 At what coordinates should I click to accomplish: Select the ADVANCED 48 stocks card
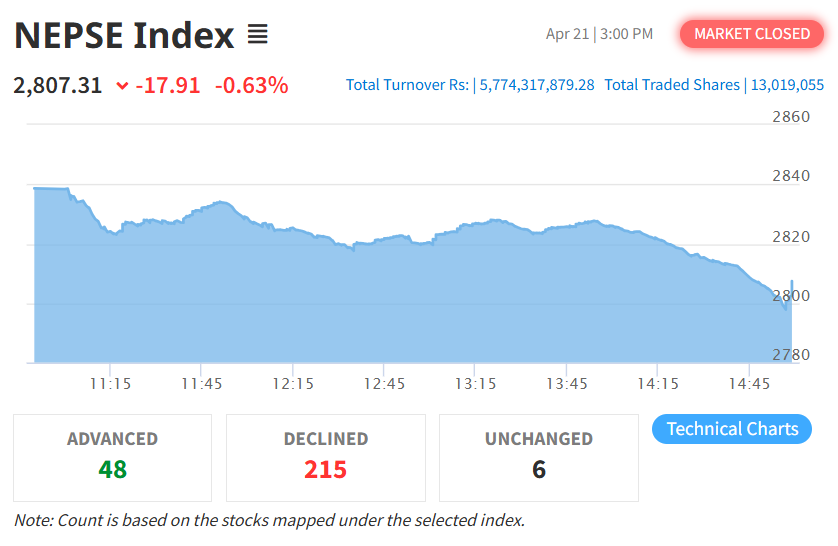pos(113,457)
